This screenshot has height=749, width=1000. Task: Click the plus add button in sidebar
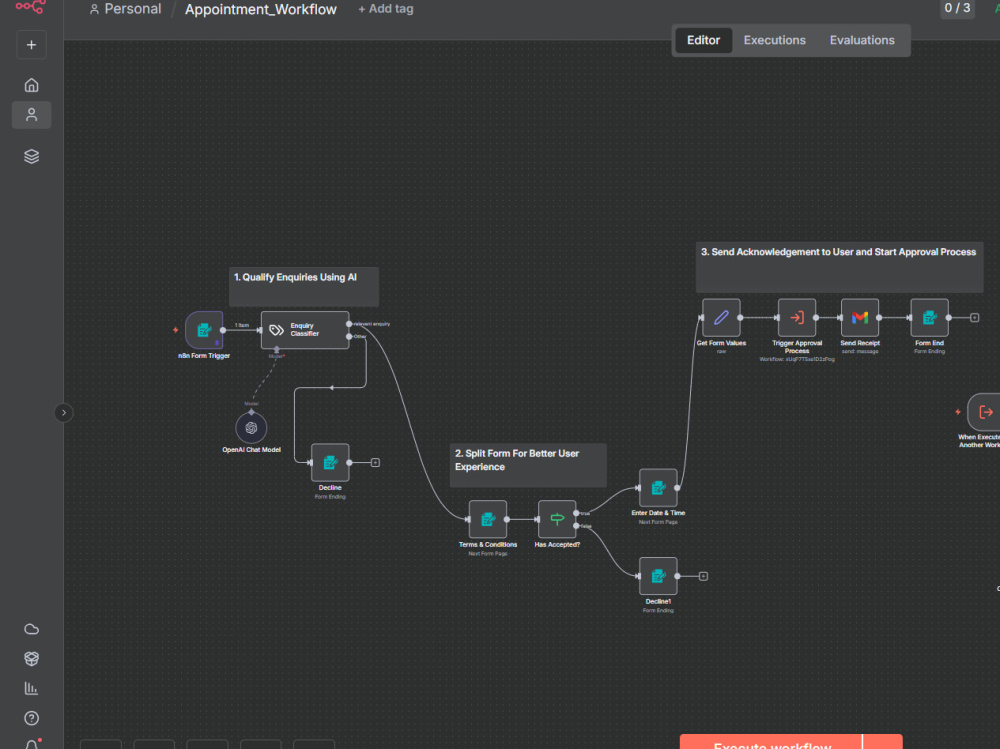tap(31, 45)
